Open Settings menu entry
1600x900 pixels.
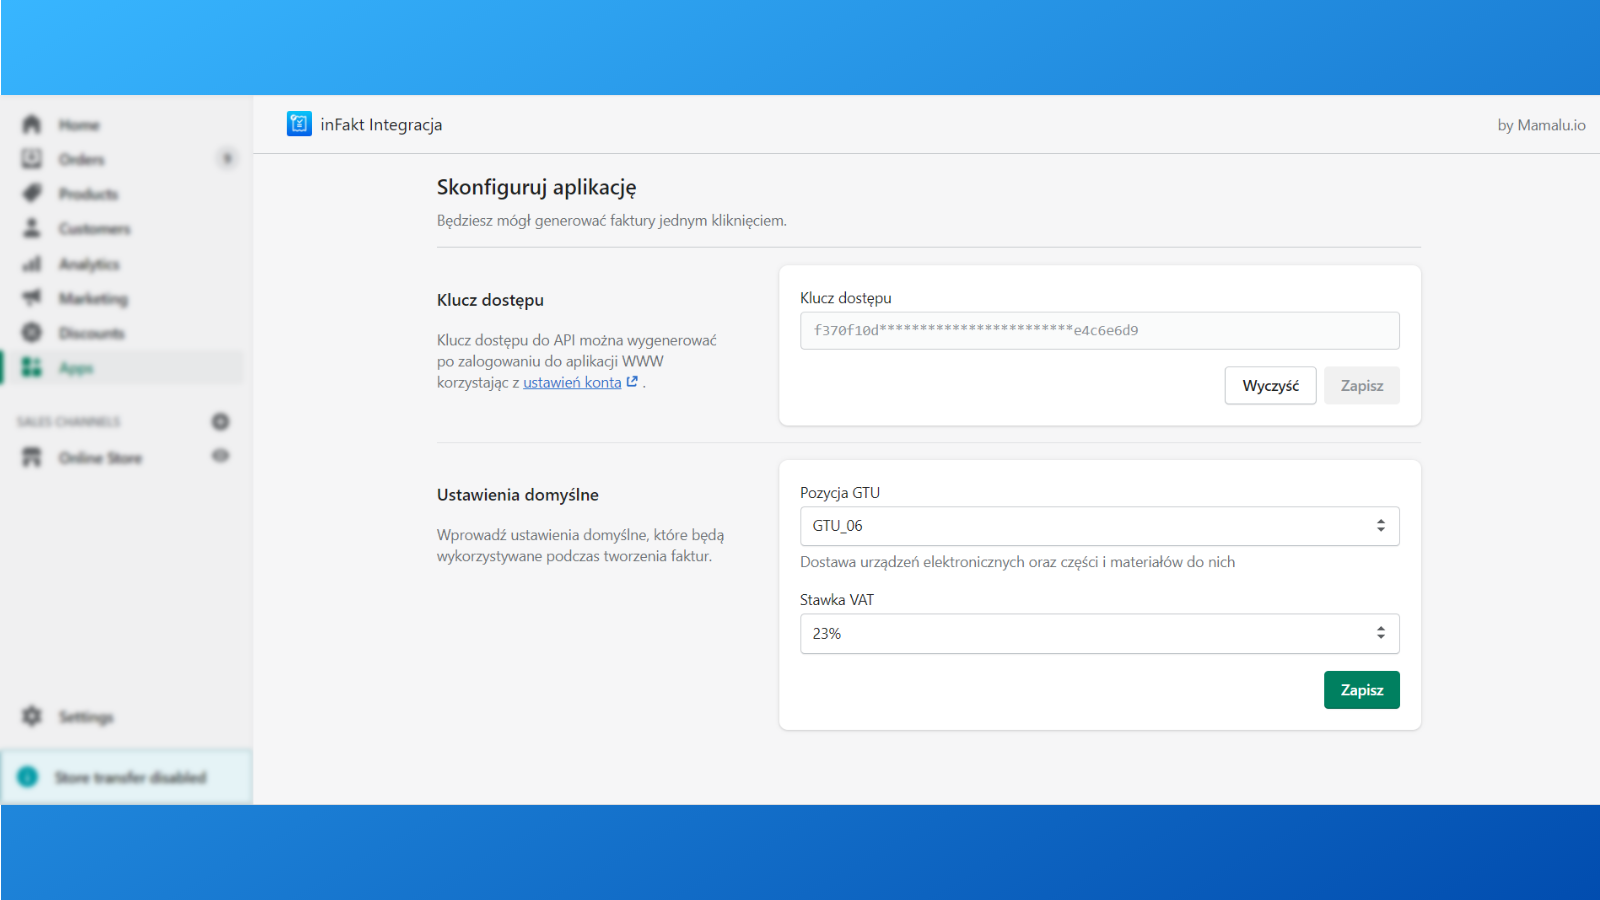point(86,717)
